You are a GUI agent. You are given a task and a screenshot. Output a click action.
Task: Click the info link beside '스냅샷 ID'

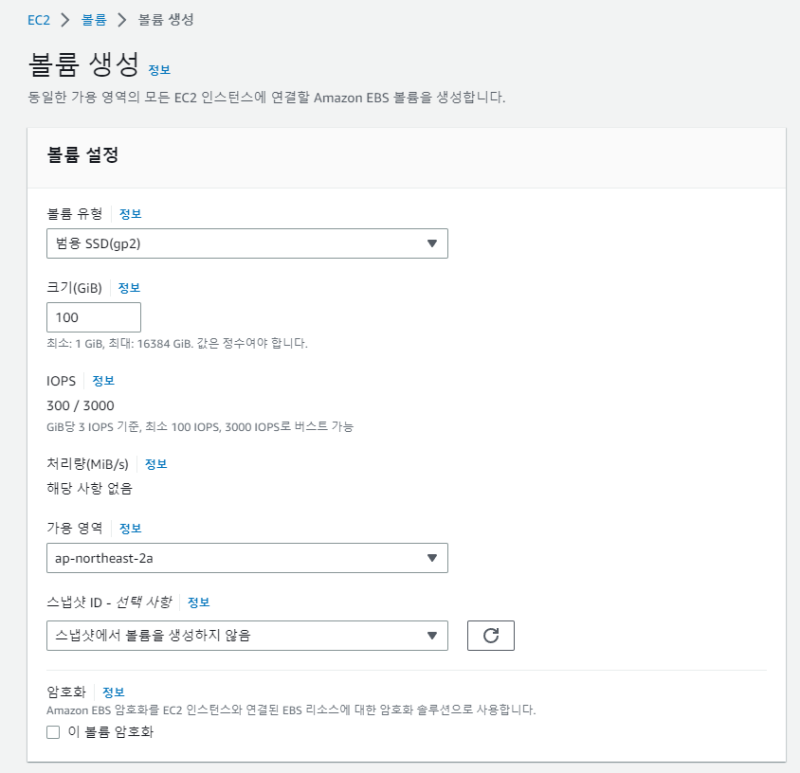pos(199,603)
